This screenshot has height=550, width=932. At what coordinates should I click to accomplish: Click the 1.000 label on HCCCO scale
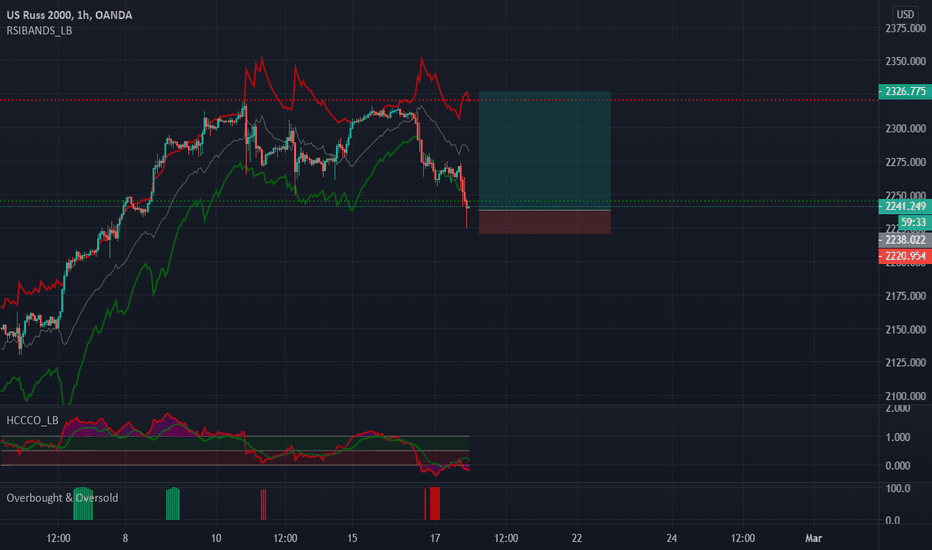point(898,437)
